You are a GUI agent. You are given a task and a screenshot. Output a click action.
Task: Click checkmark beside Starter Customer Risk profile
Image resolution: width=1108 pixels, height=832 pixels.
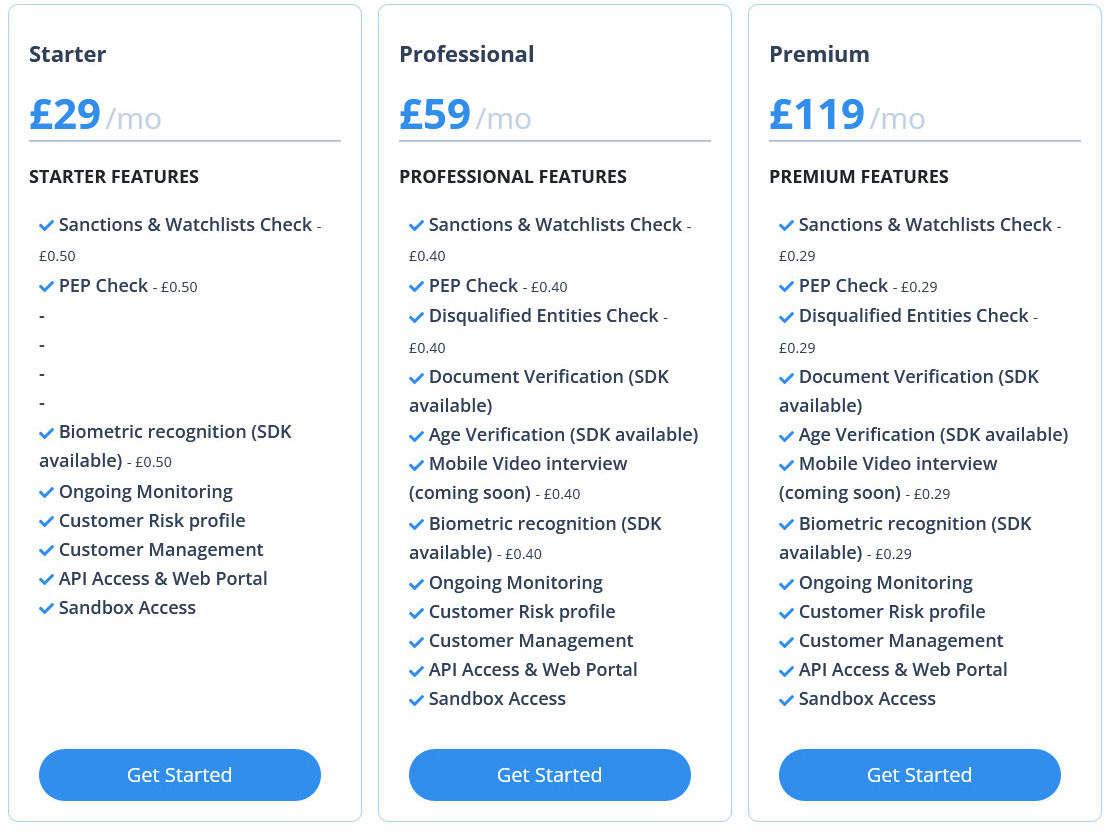click(x=47, y=522)
